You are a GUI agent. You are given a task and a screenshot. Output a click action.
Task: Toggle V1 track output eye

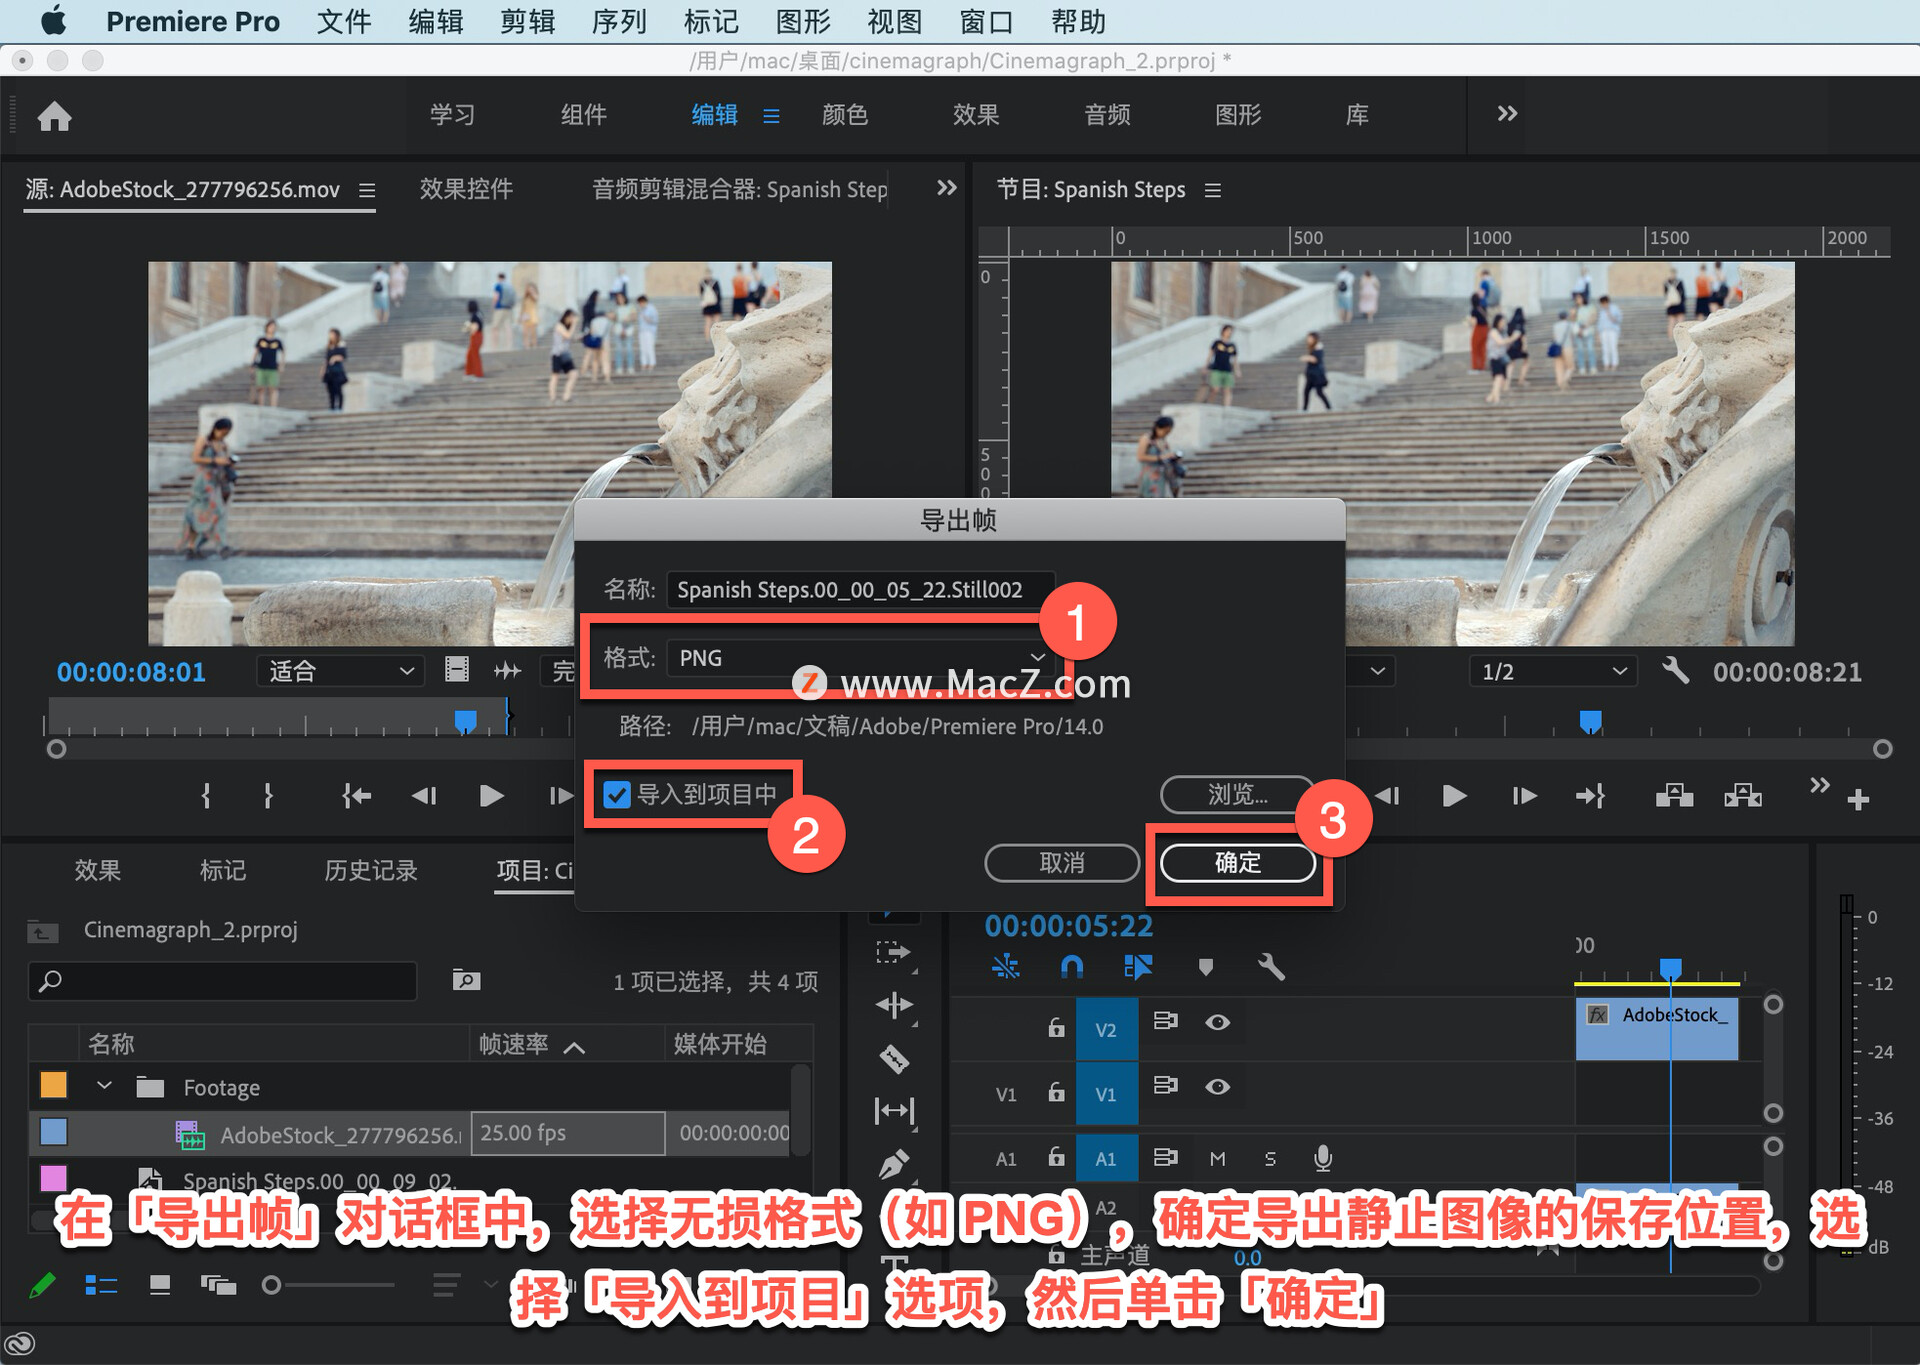click(1217, 1087)
